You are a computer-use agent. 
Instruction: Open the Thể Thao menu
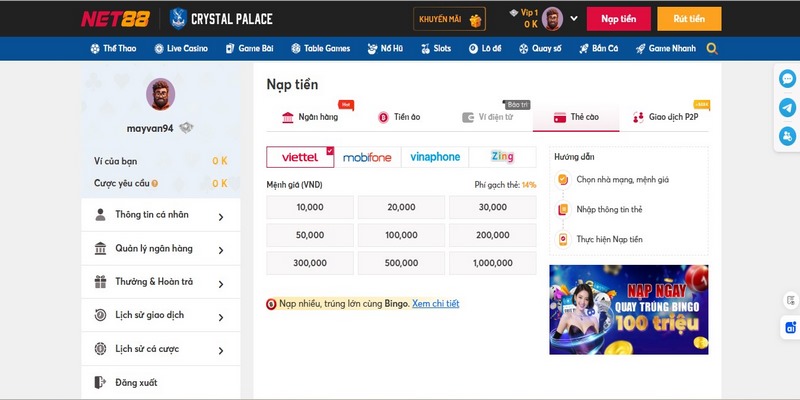coord(113,48)
